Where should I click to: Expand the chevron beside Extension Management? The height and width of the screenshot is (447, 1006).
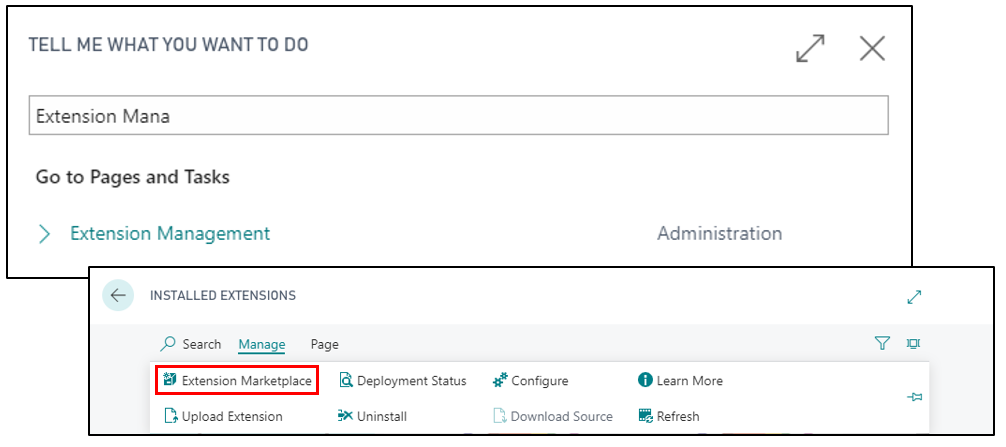tap(44, 234)
